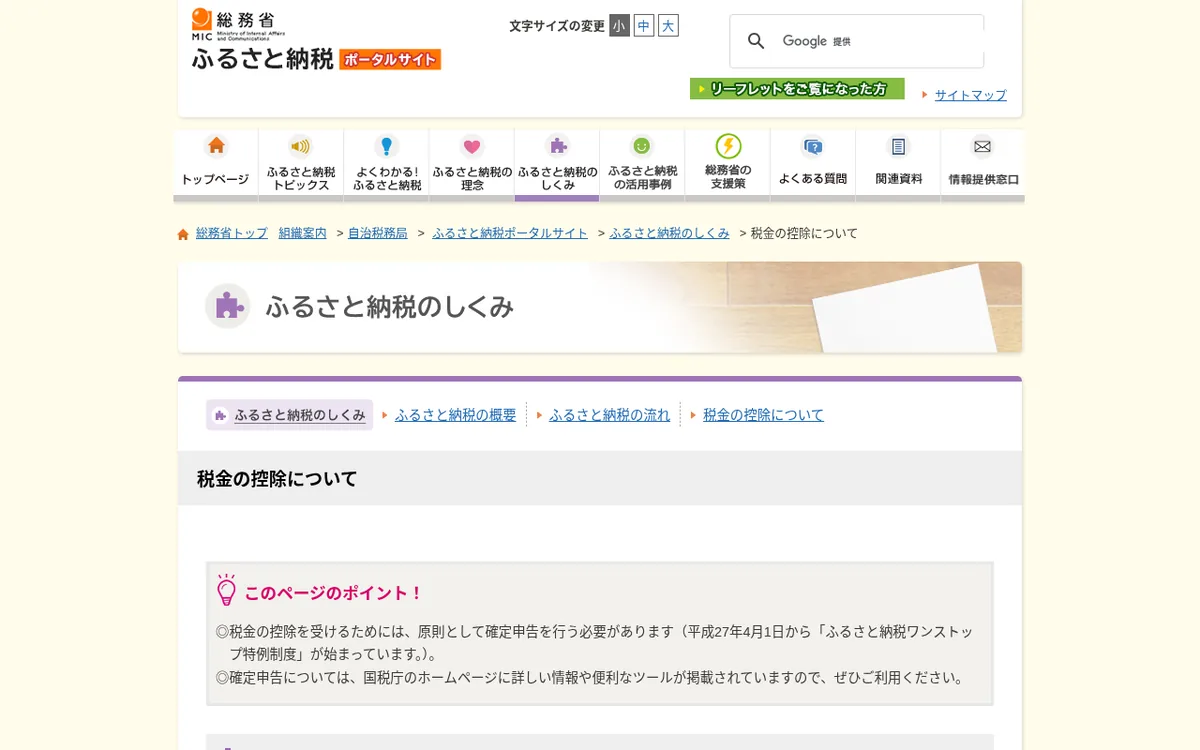Click the envelope icon above 情報提供窓口
This screenshot has width=1200, height=750.
coord(983,146)
